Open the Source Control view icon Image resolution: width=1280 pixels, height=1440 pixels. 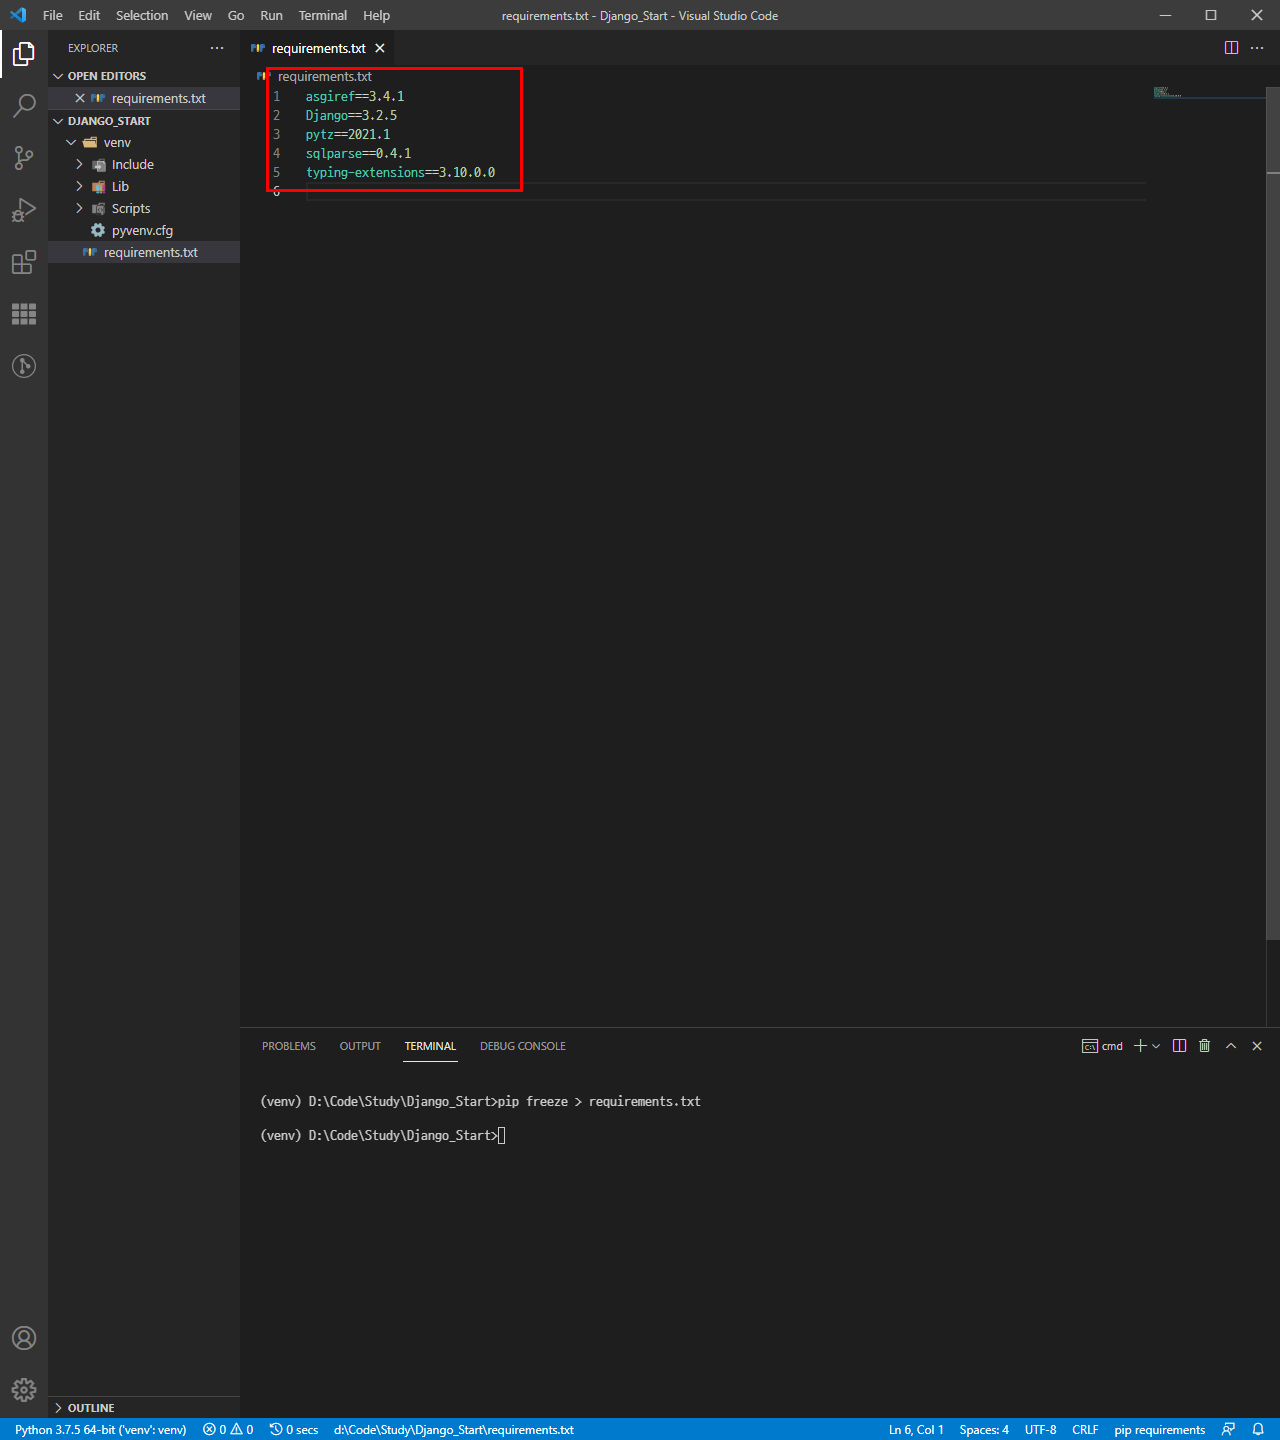click(24, 158)
